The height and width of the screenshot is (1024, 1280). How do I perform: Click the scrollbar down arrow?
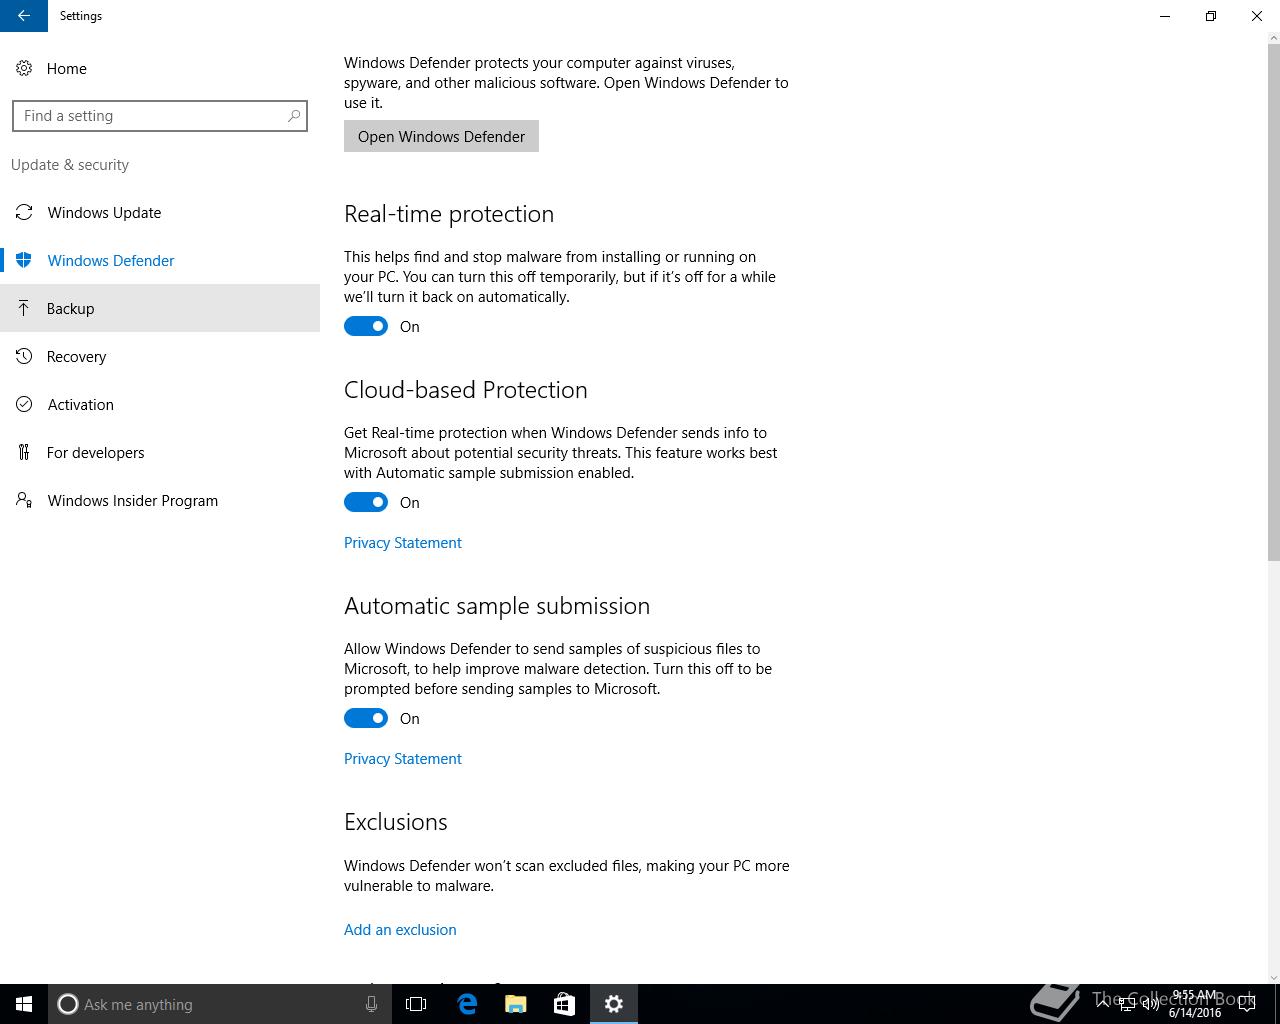click(1273, 976)
